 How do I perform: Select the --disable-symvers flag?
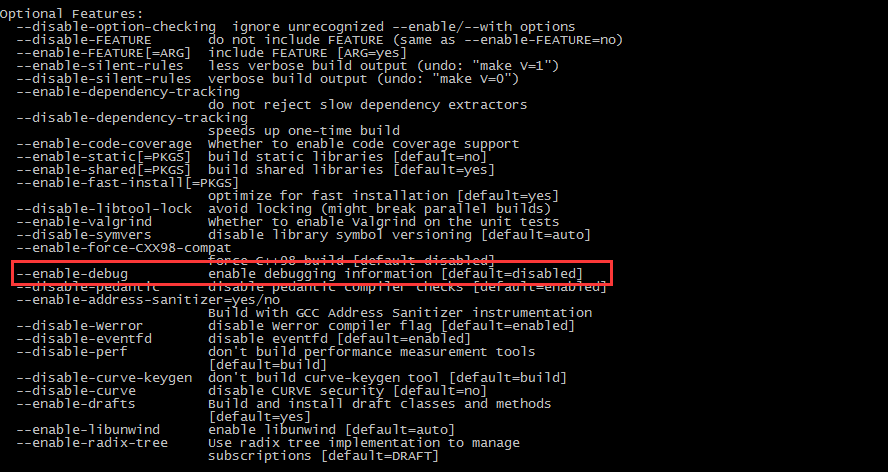point(84,234)
